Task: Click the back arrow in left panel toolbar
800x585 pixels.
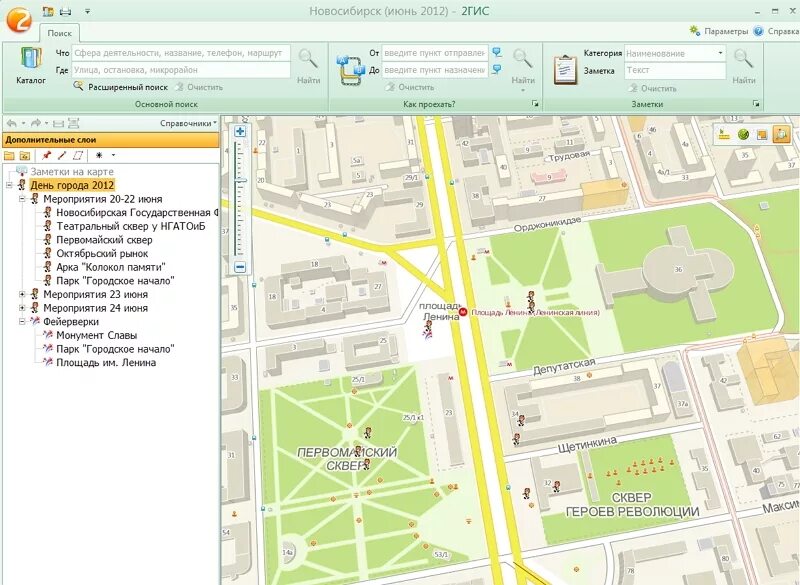Action: pyautogui.click(x=11, y=123)
